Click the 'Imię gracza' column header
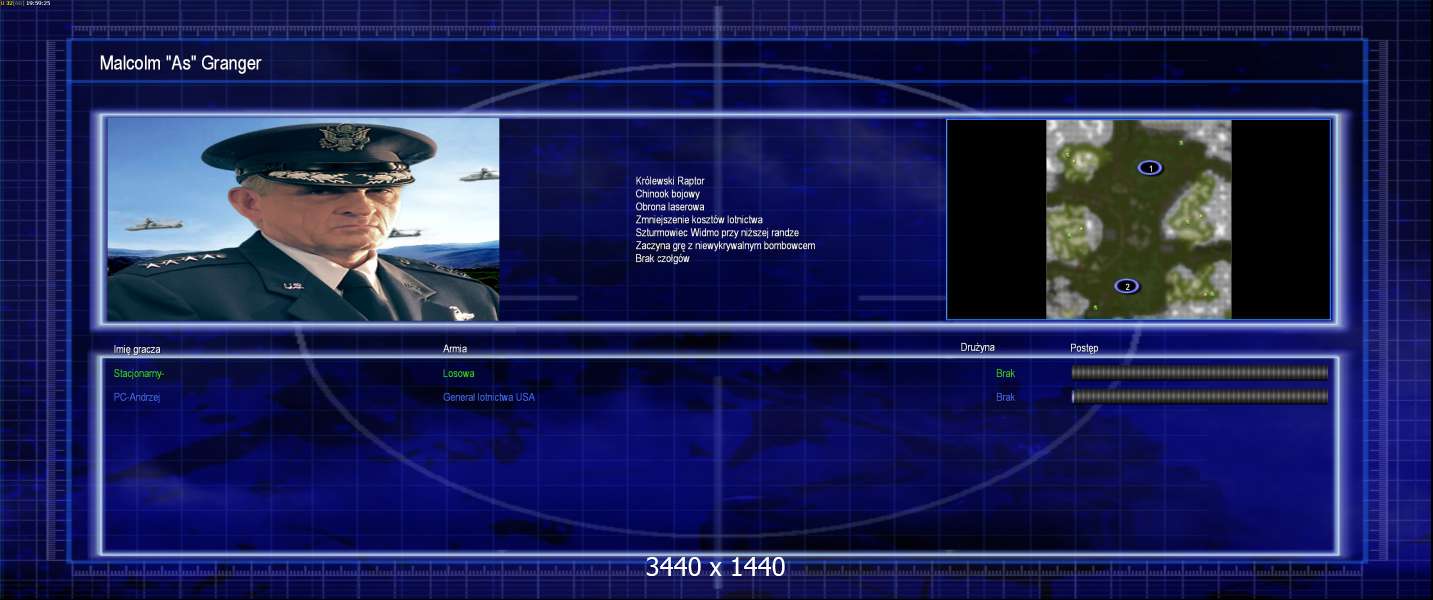1433x600 pixels. [x=137, y=350]
